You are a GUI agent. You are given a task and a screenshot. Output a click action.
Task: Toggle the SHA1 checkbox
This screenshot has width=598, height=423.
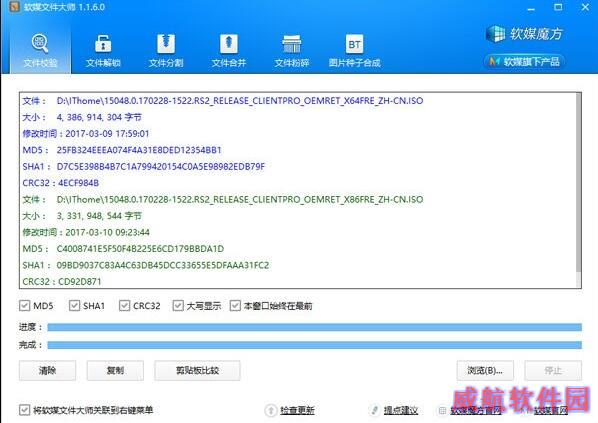click(x=74, y=306)
